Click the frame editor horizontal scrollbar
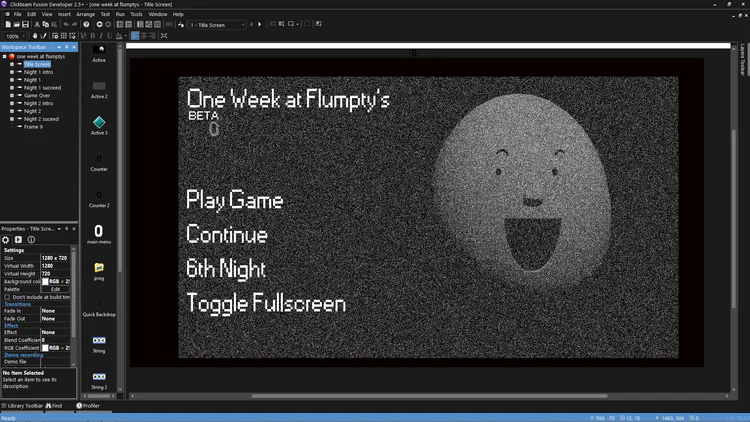 click(x=430, y=396)
